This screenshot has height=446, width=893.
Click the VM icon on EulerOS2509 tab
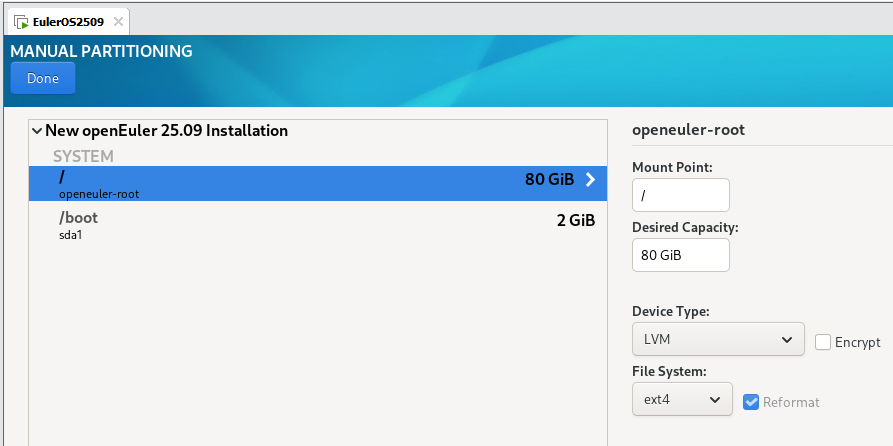point(22,23)
